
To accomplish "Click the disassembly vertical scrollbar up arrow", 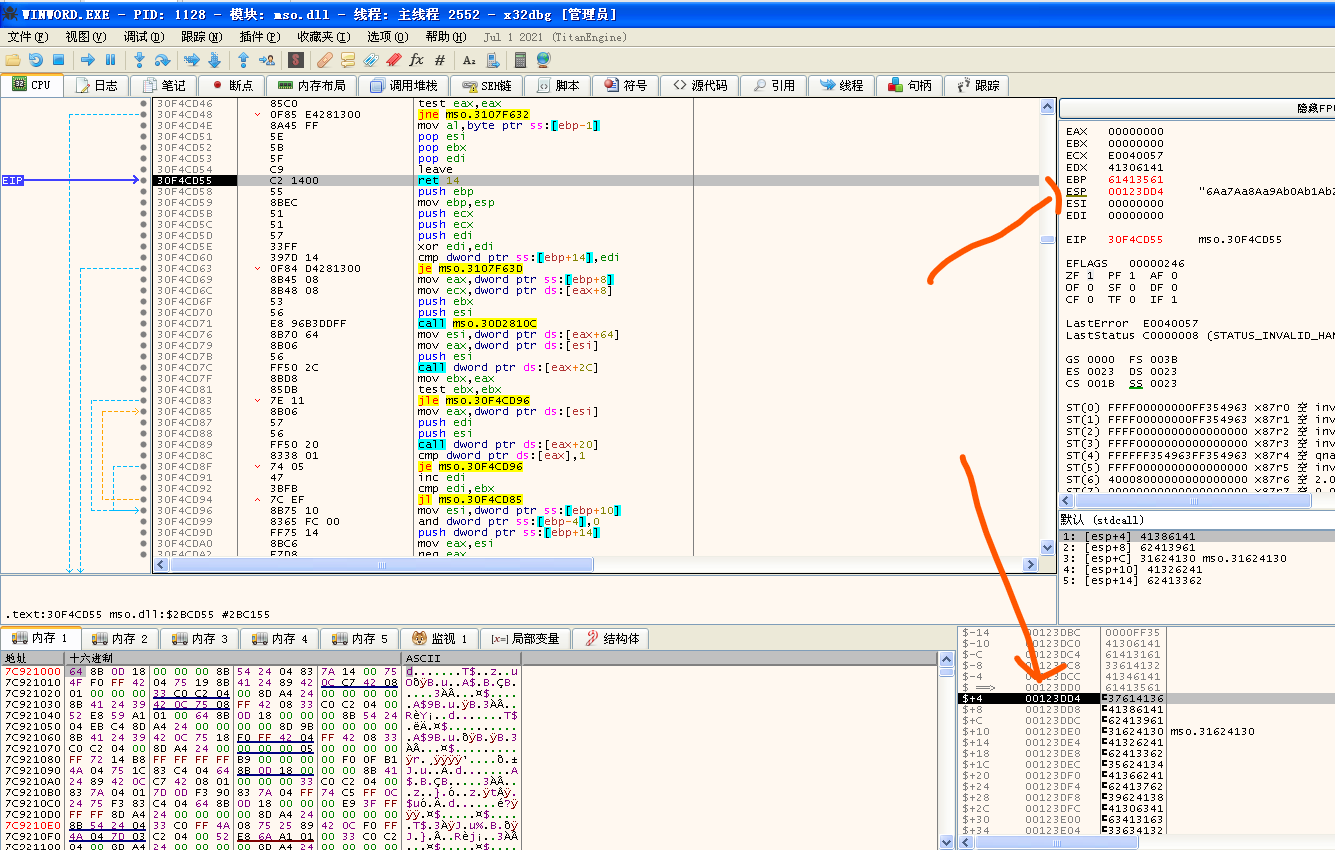I will (1047, 106).
